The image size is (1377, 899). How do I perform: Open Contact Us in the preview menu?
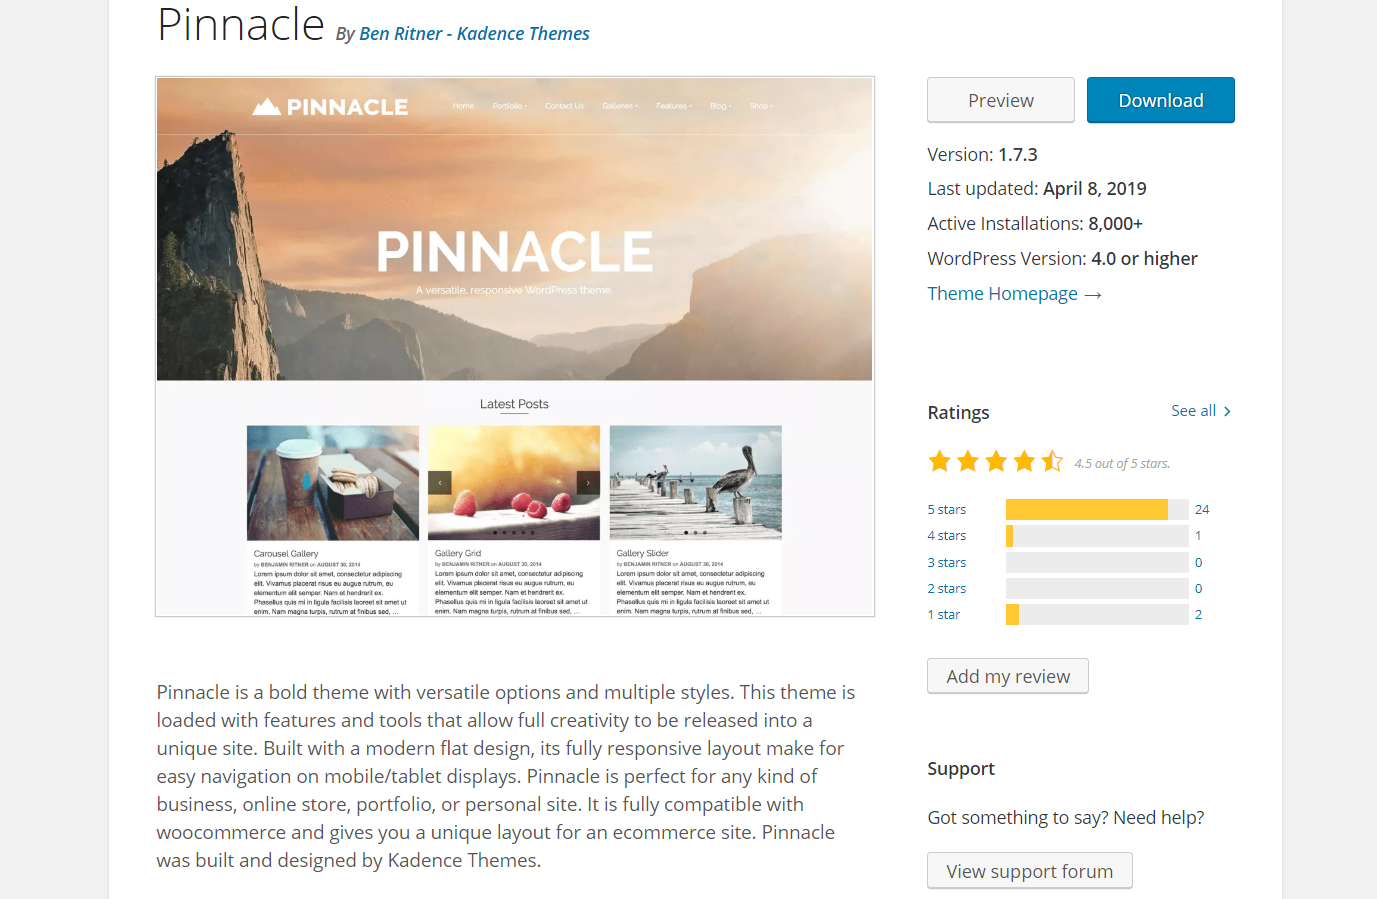click(565, 105)
